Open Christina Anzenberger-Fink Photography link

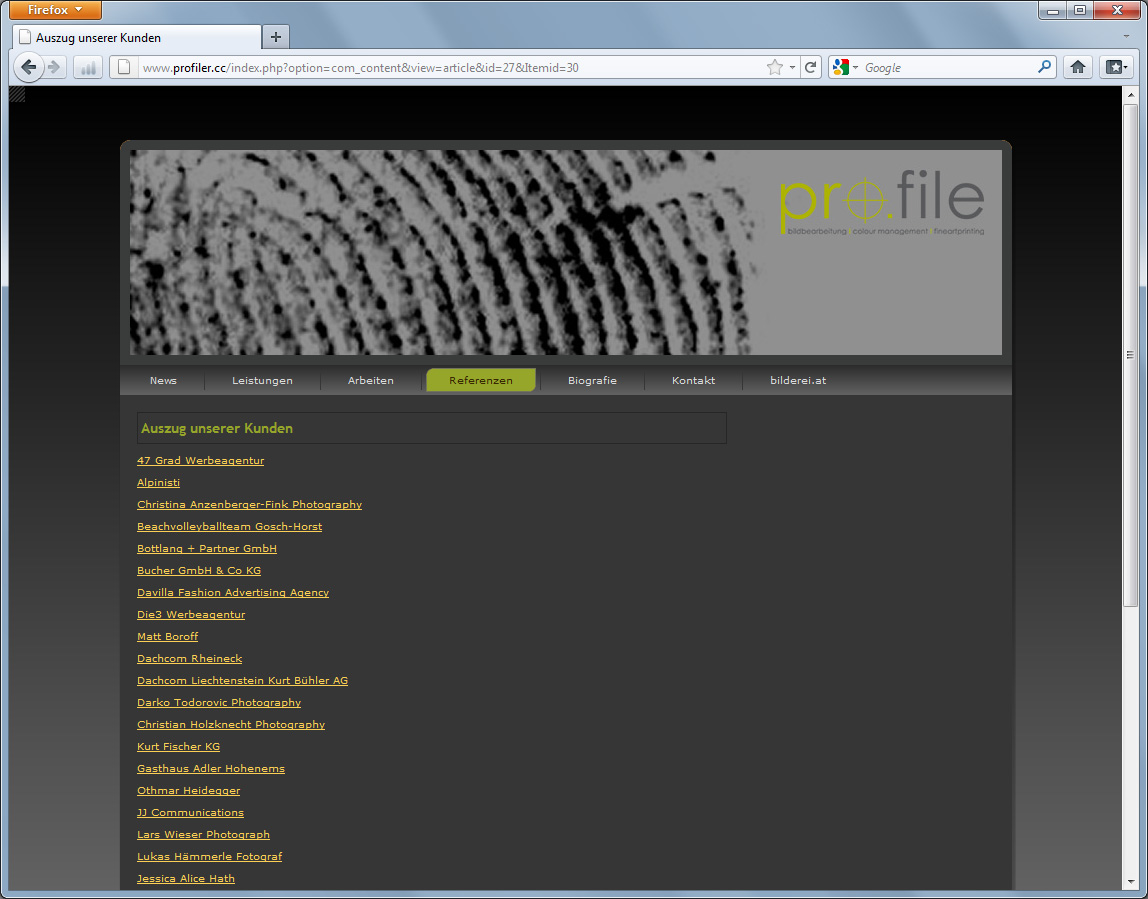click(x=250, y=504)
